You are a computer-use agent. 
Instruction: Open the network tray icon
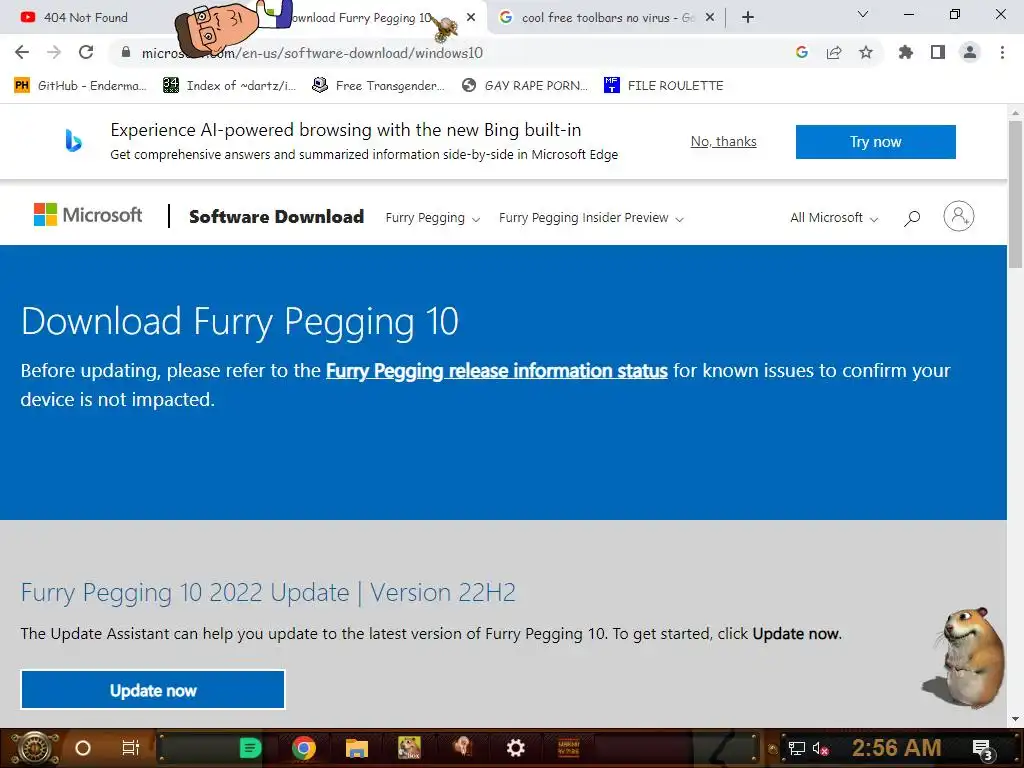796,749
